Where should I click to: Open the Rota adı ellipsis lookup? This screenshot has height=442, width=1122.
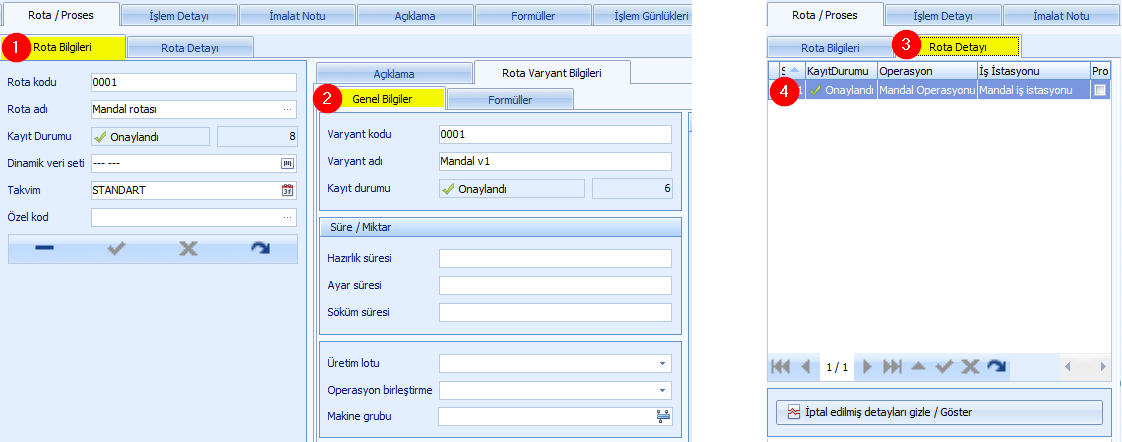[288, 110]
